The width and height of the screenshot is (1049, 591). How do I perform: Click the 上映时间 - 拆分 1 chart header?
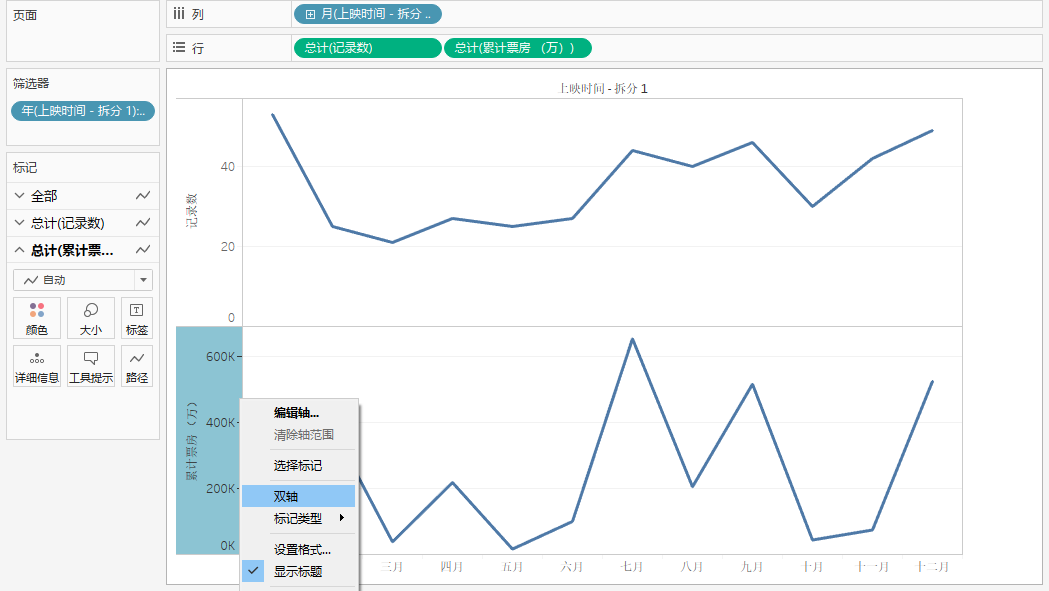[603, 88]
